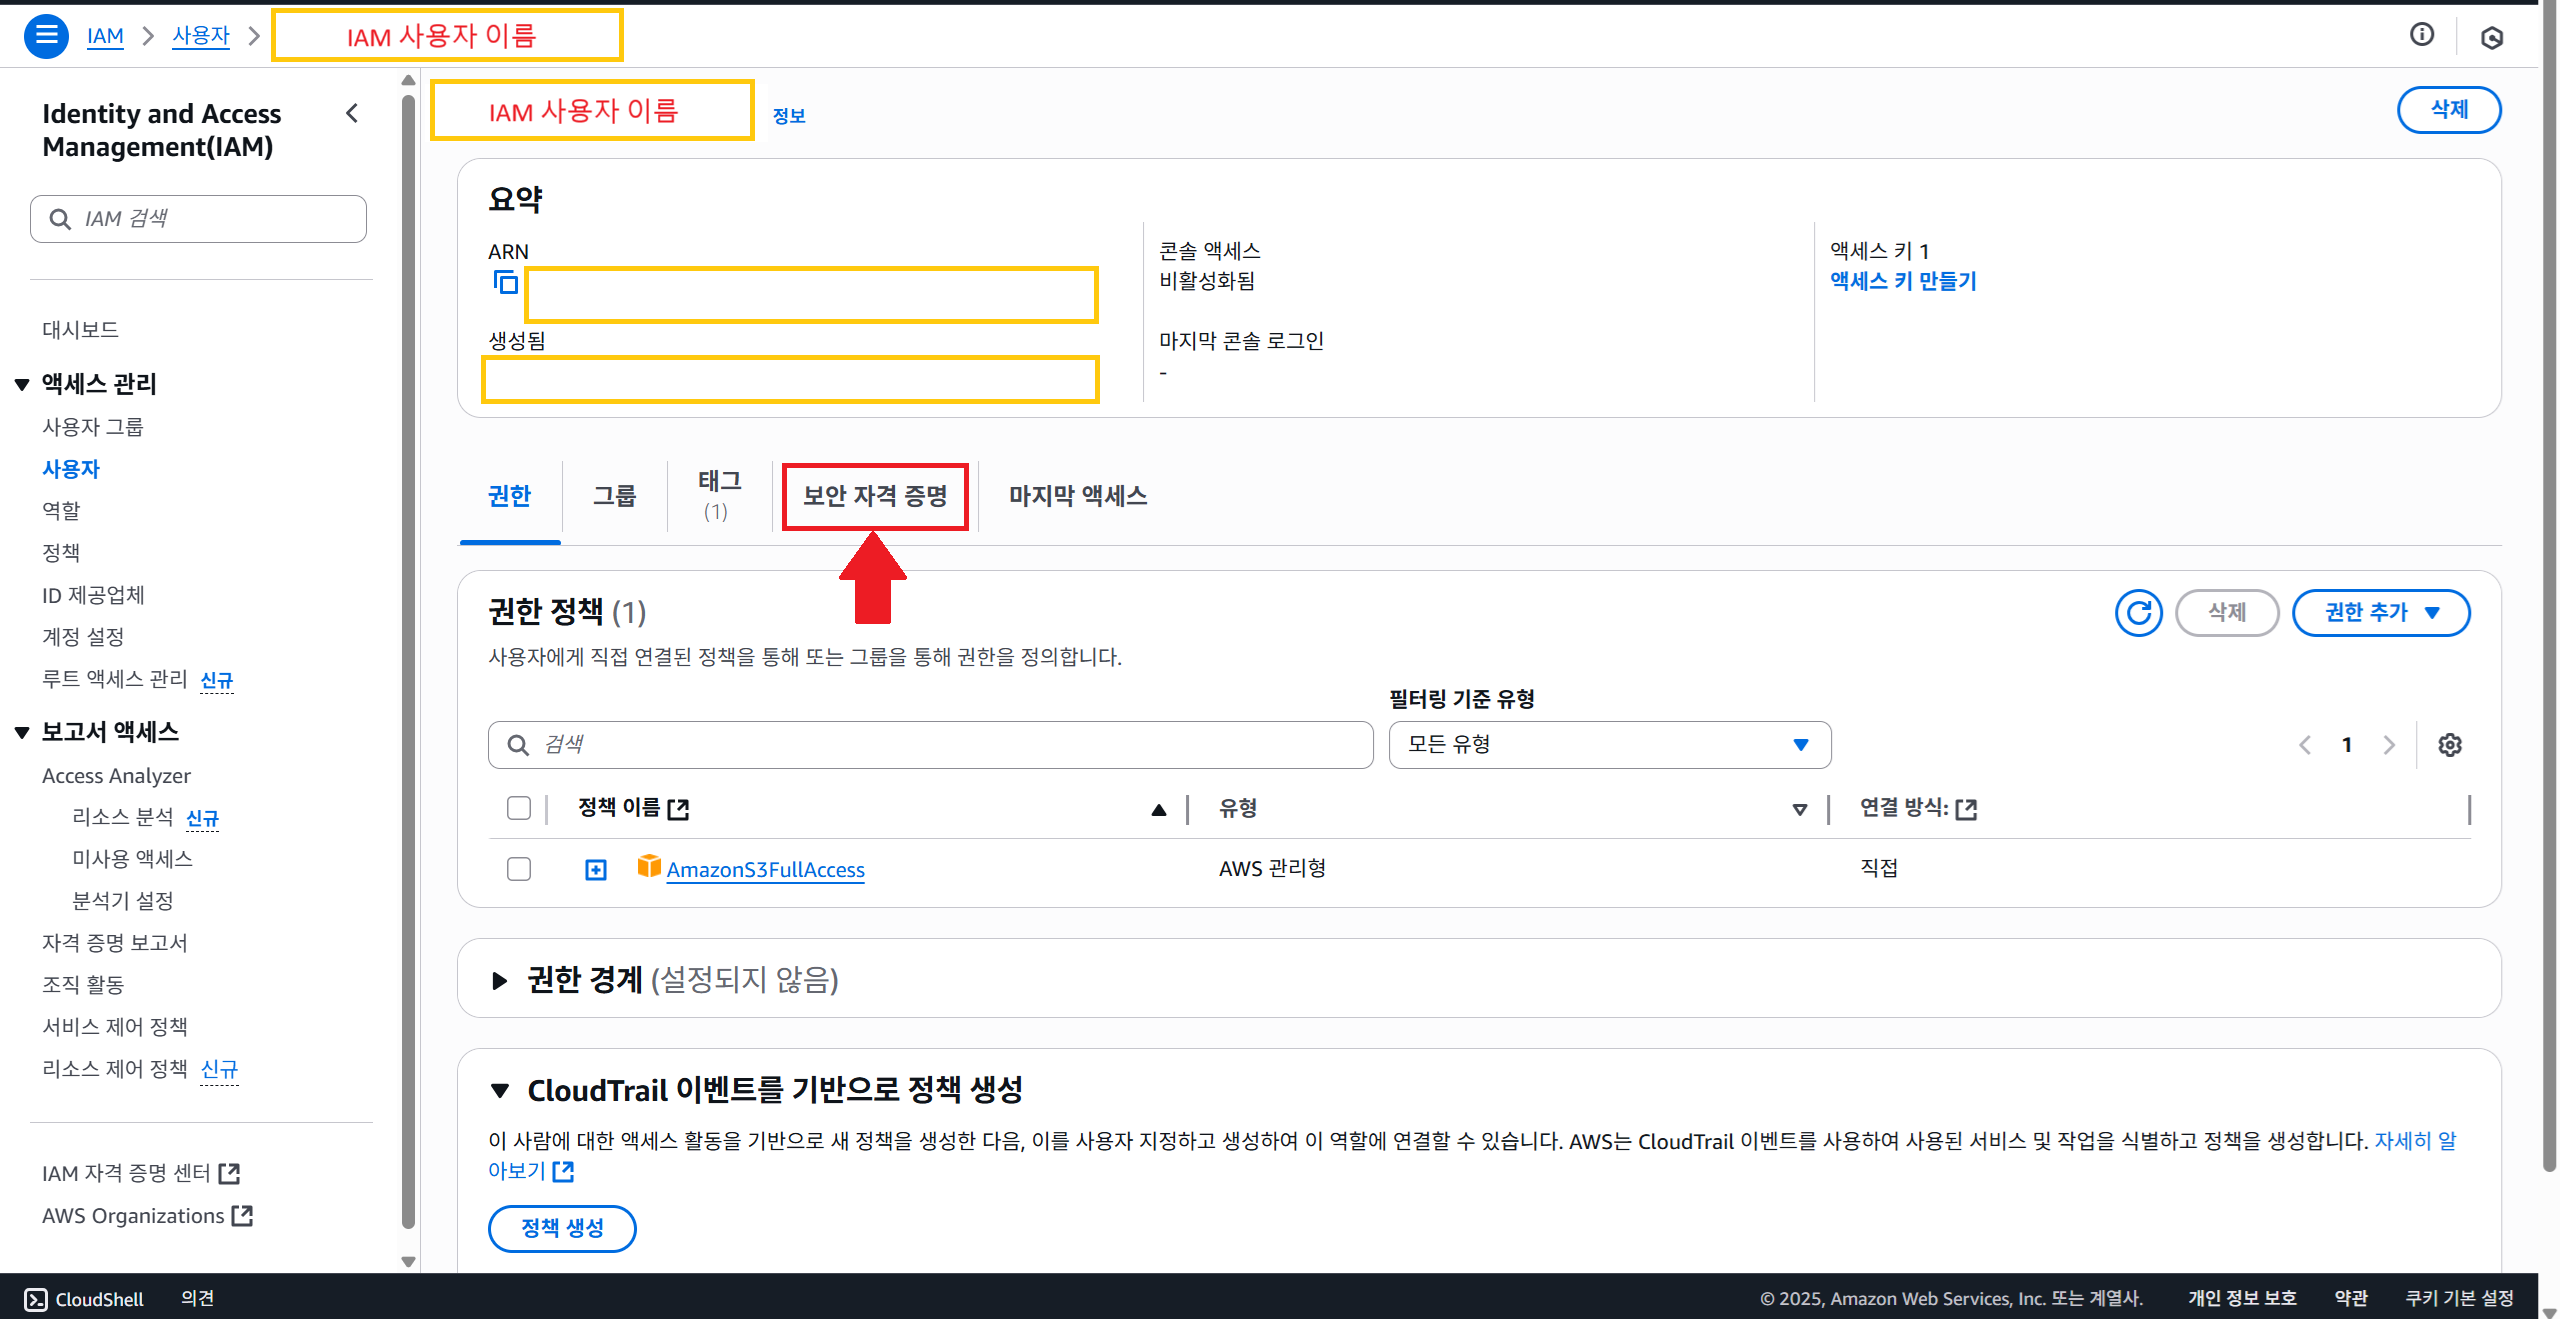Expand the AmazonS3FullAccess policy row
The image size is (2560, 1319).
coord(596,870)
